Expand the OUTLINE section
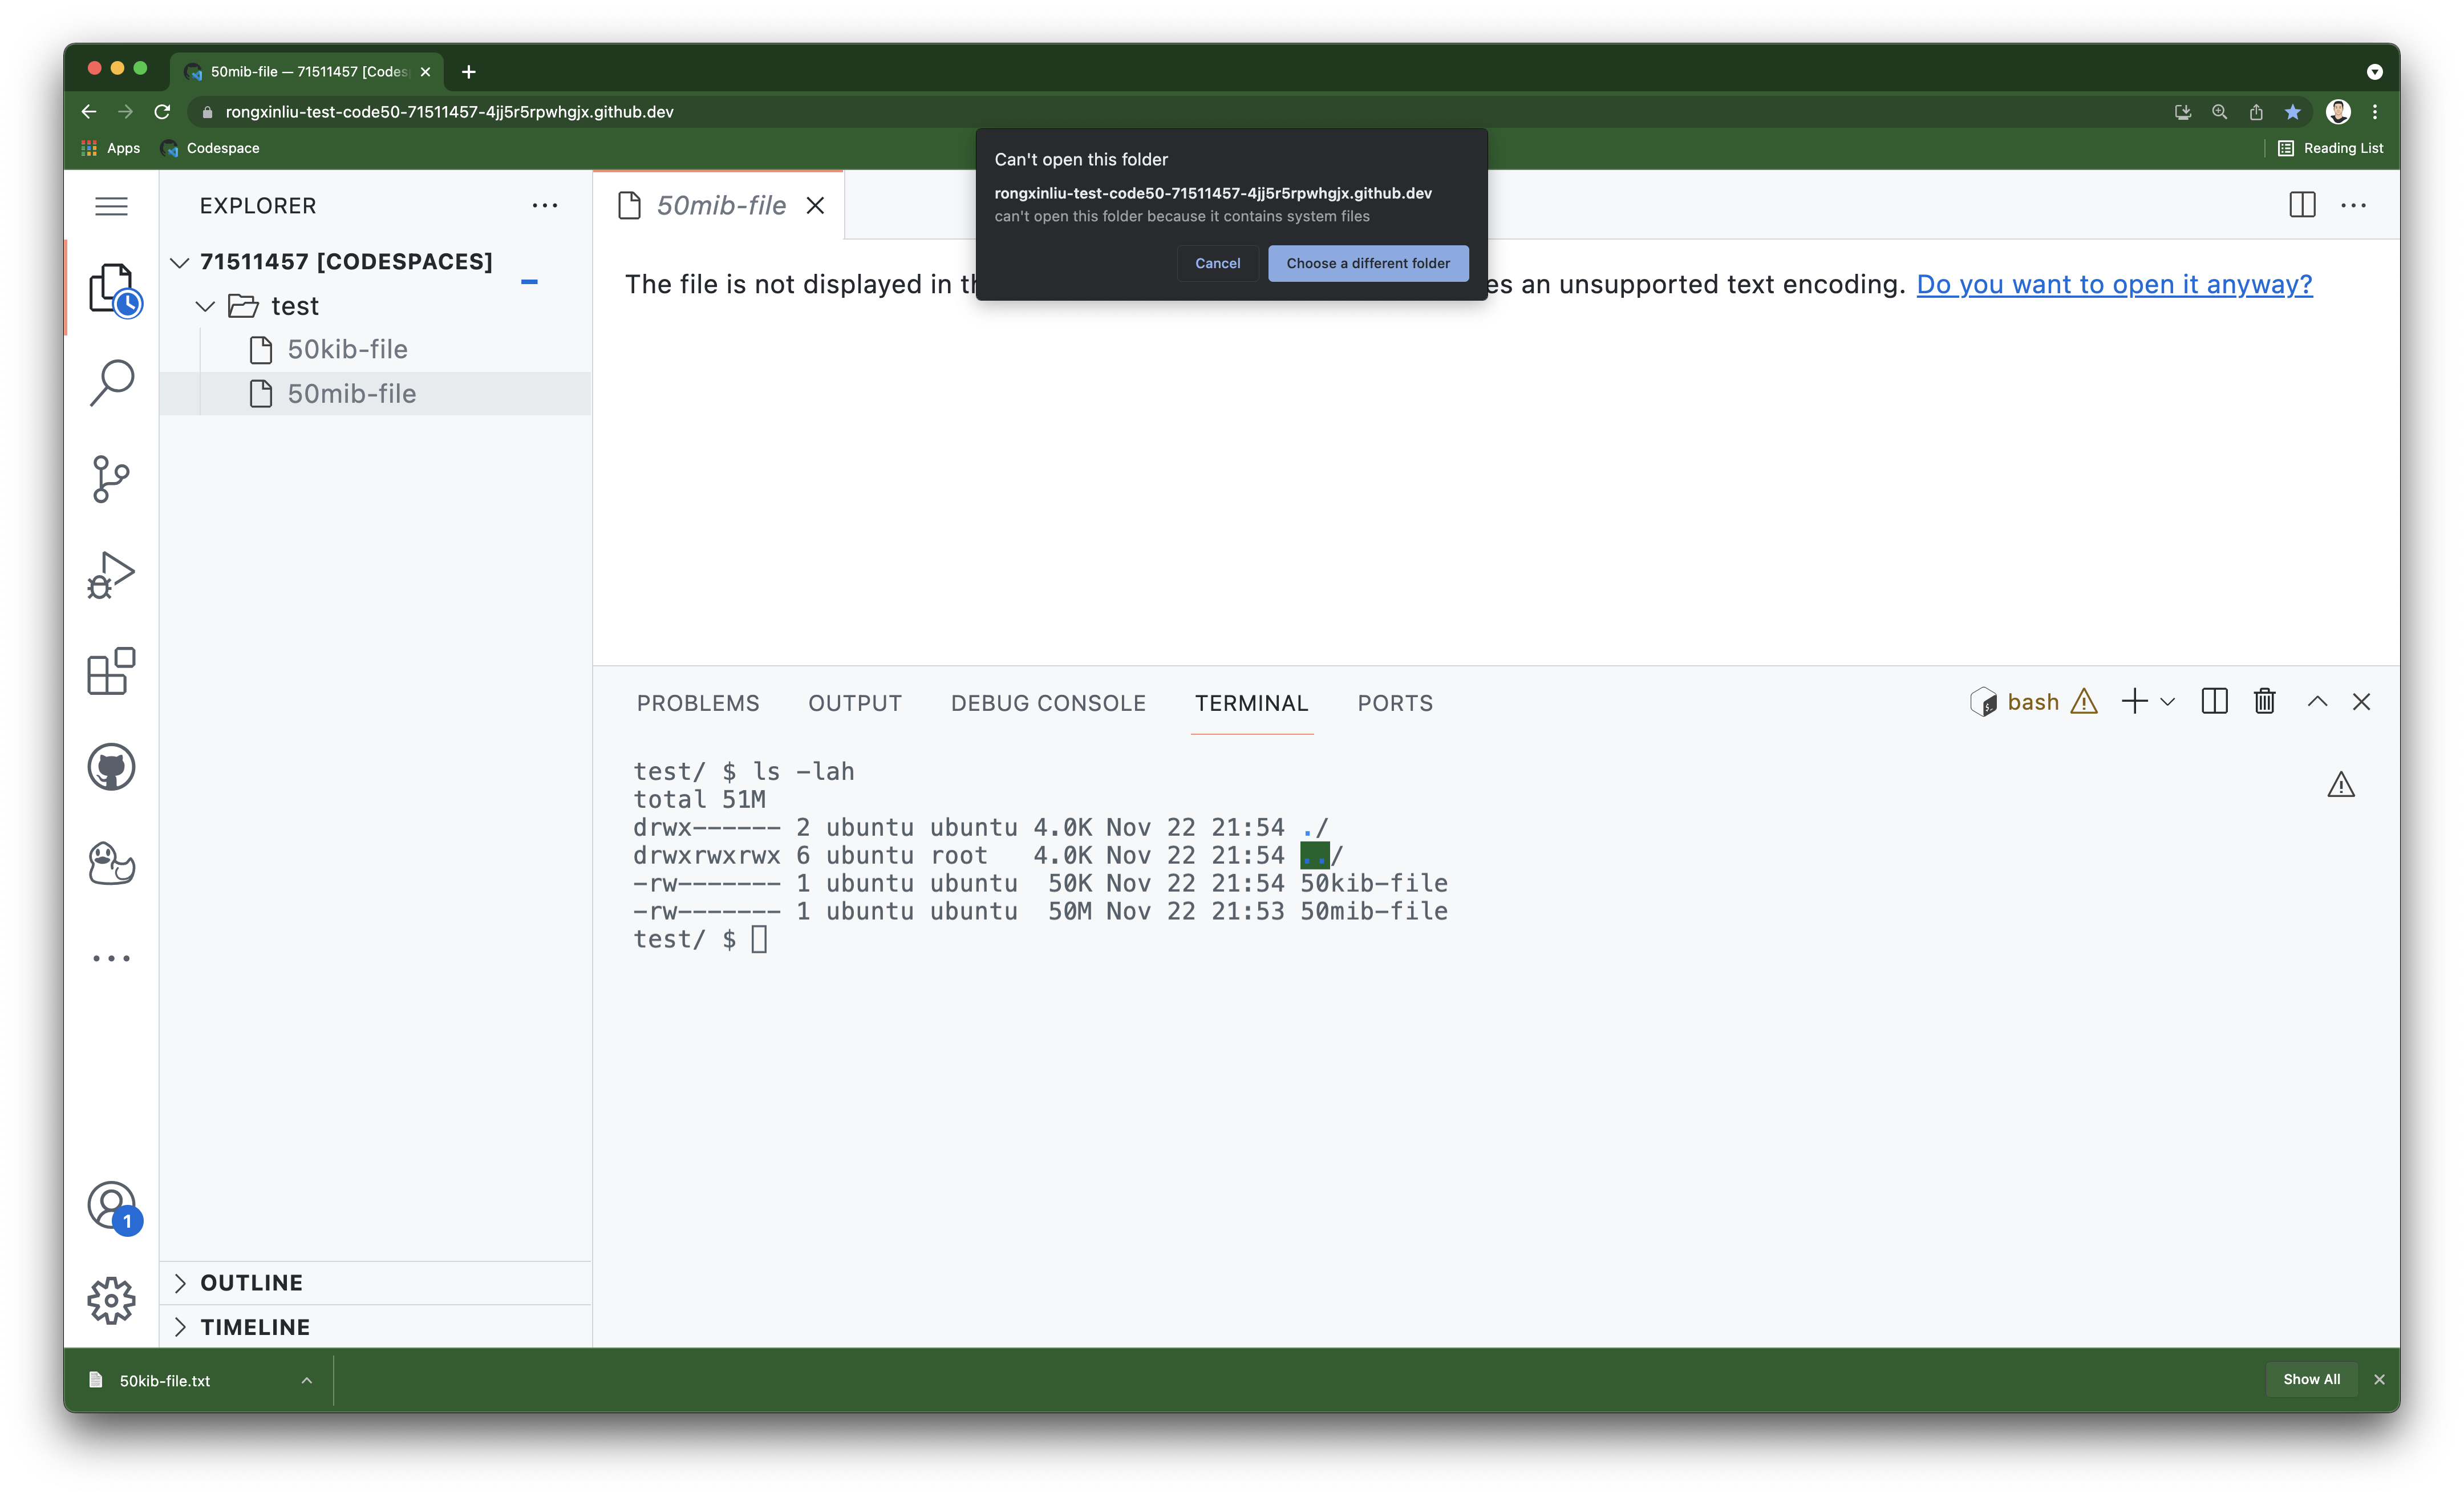 (x=251, y=1282)
